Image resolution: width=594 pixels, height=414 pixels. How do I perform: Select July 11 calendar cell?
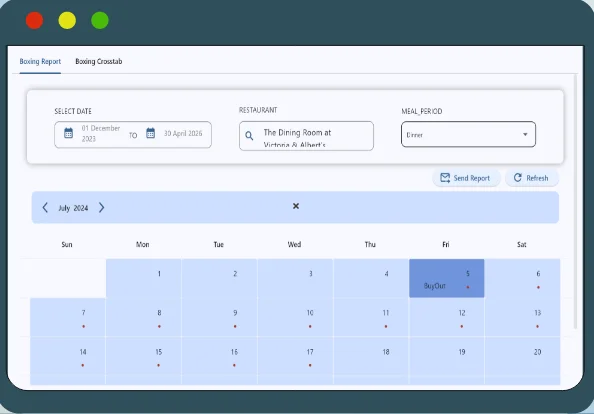coord(370,317)
